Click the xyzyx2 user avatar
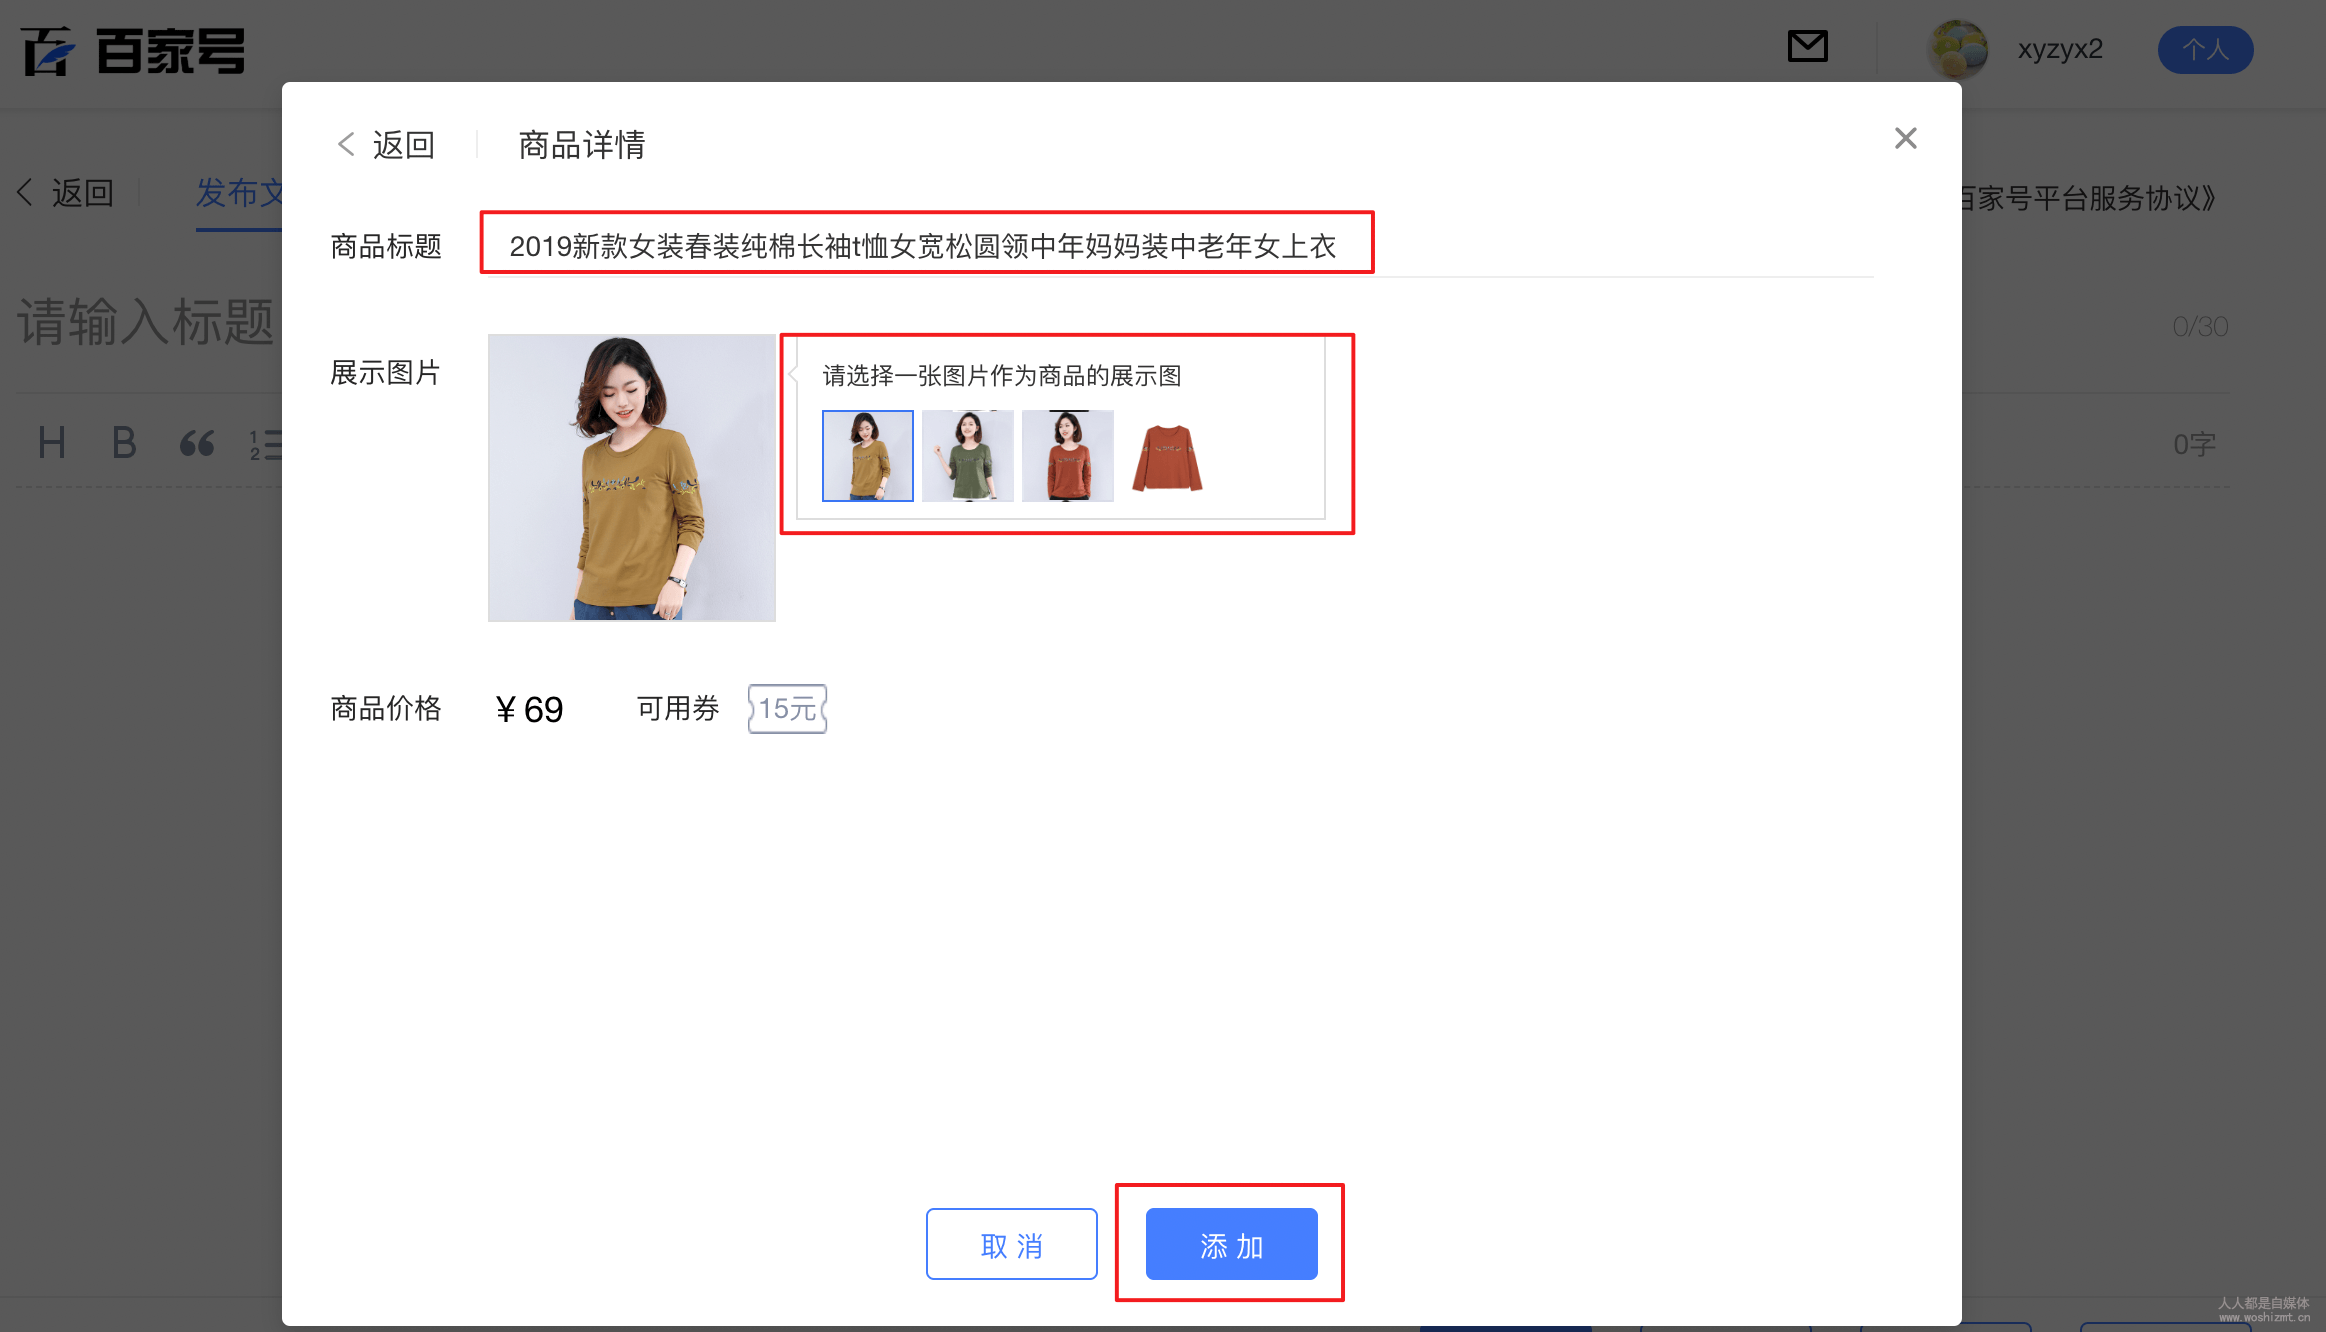 [x=1957, y=49]
